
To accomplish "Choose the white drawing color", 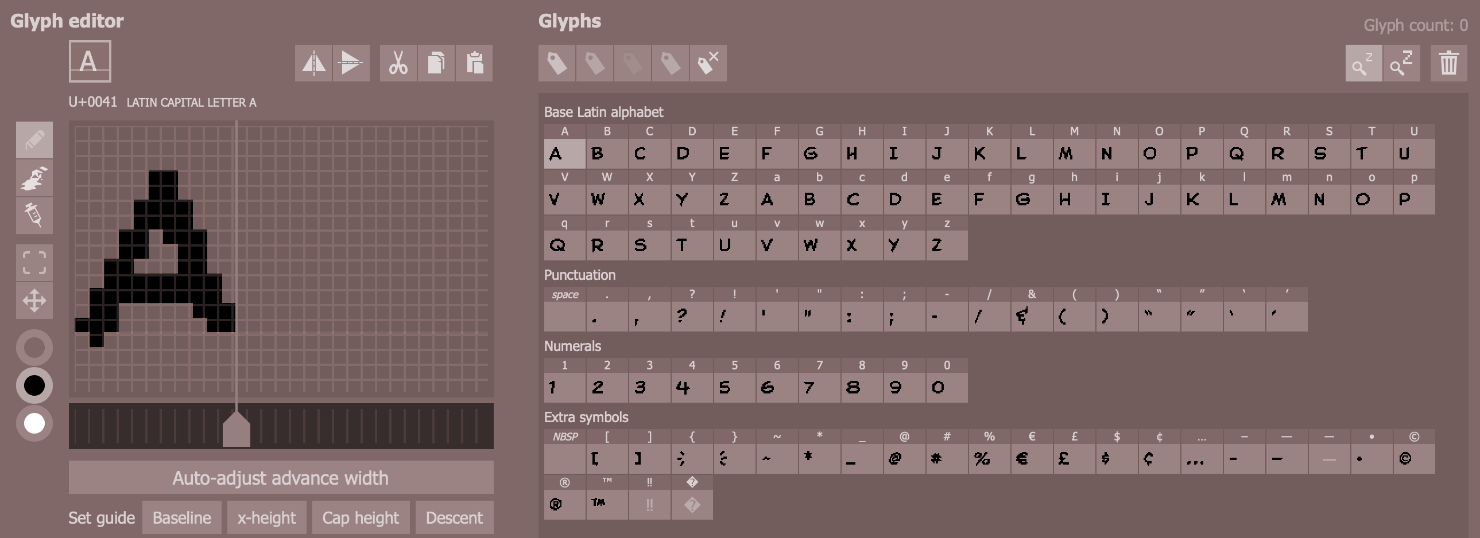I will coord(34,423).
